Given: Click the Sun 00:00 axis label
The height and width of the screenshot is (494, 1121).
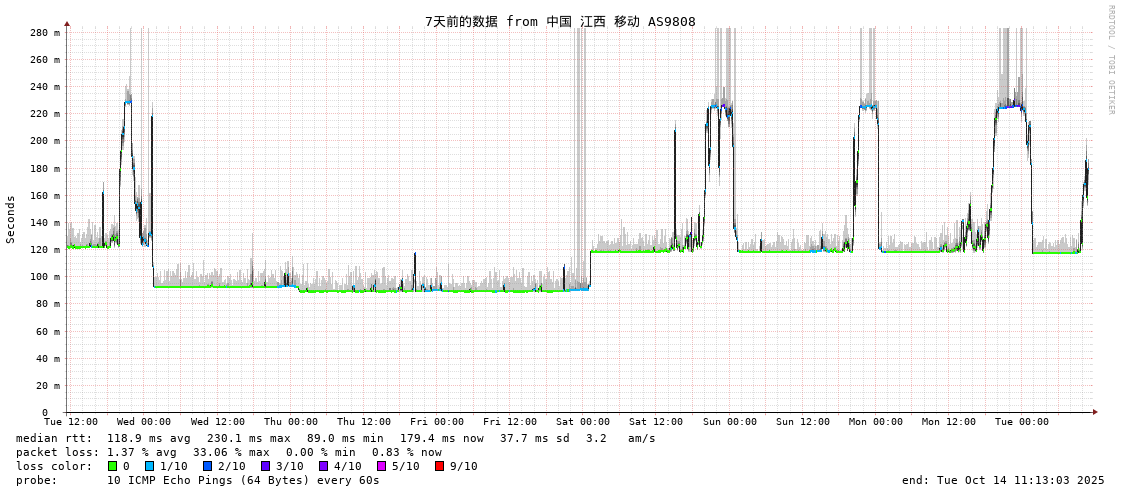Looking at the screenshot, I should [x=729, y=422].
